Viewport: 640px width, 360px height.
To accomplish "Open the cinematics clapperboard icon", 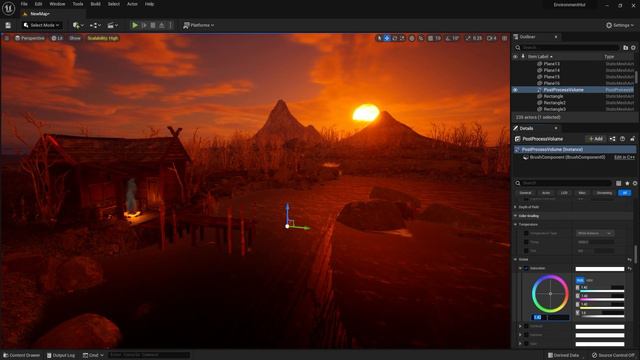I will pyautogui.click(x=112, y=25).
